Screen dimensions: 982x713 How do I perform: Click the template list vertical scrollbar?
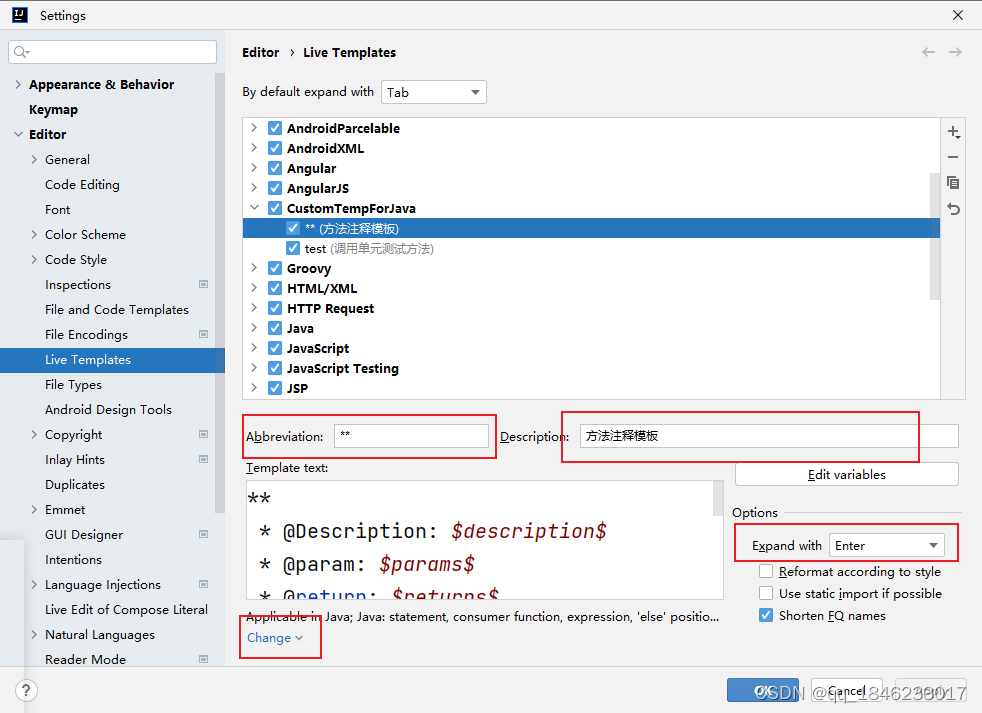(x=934, y=237)
